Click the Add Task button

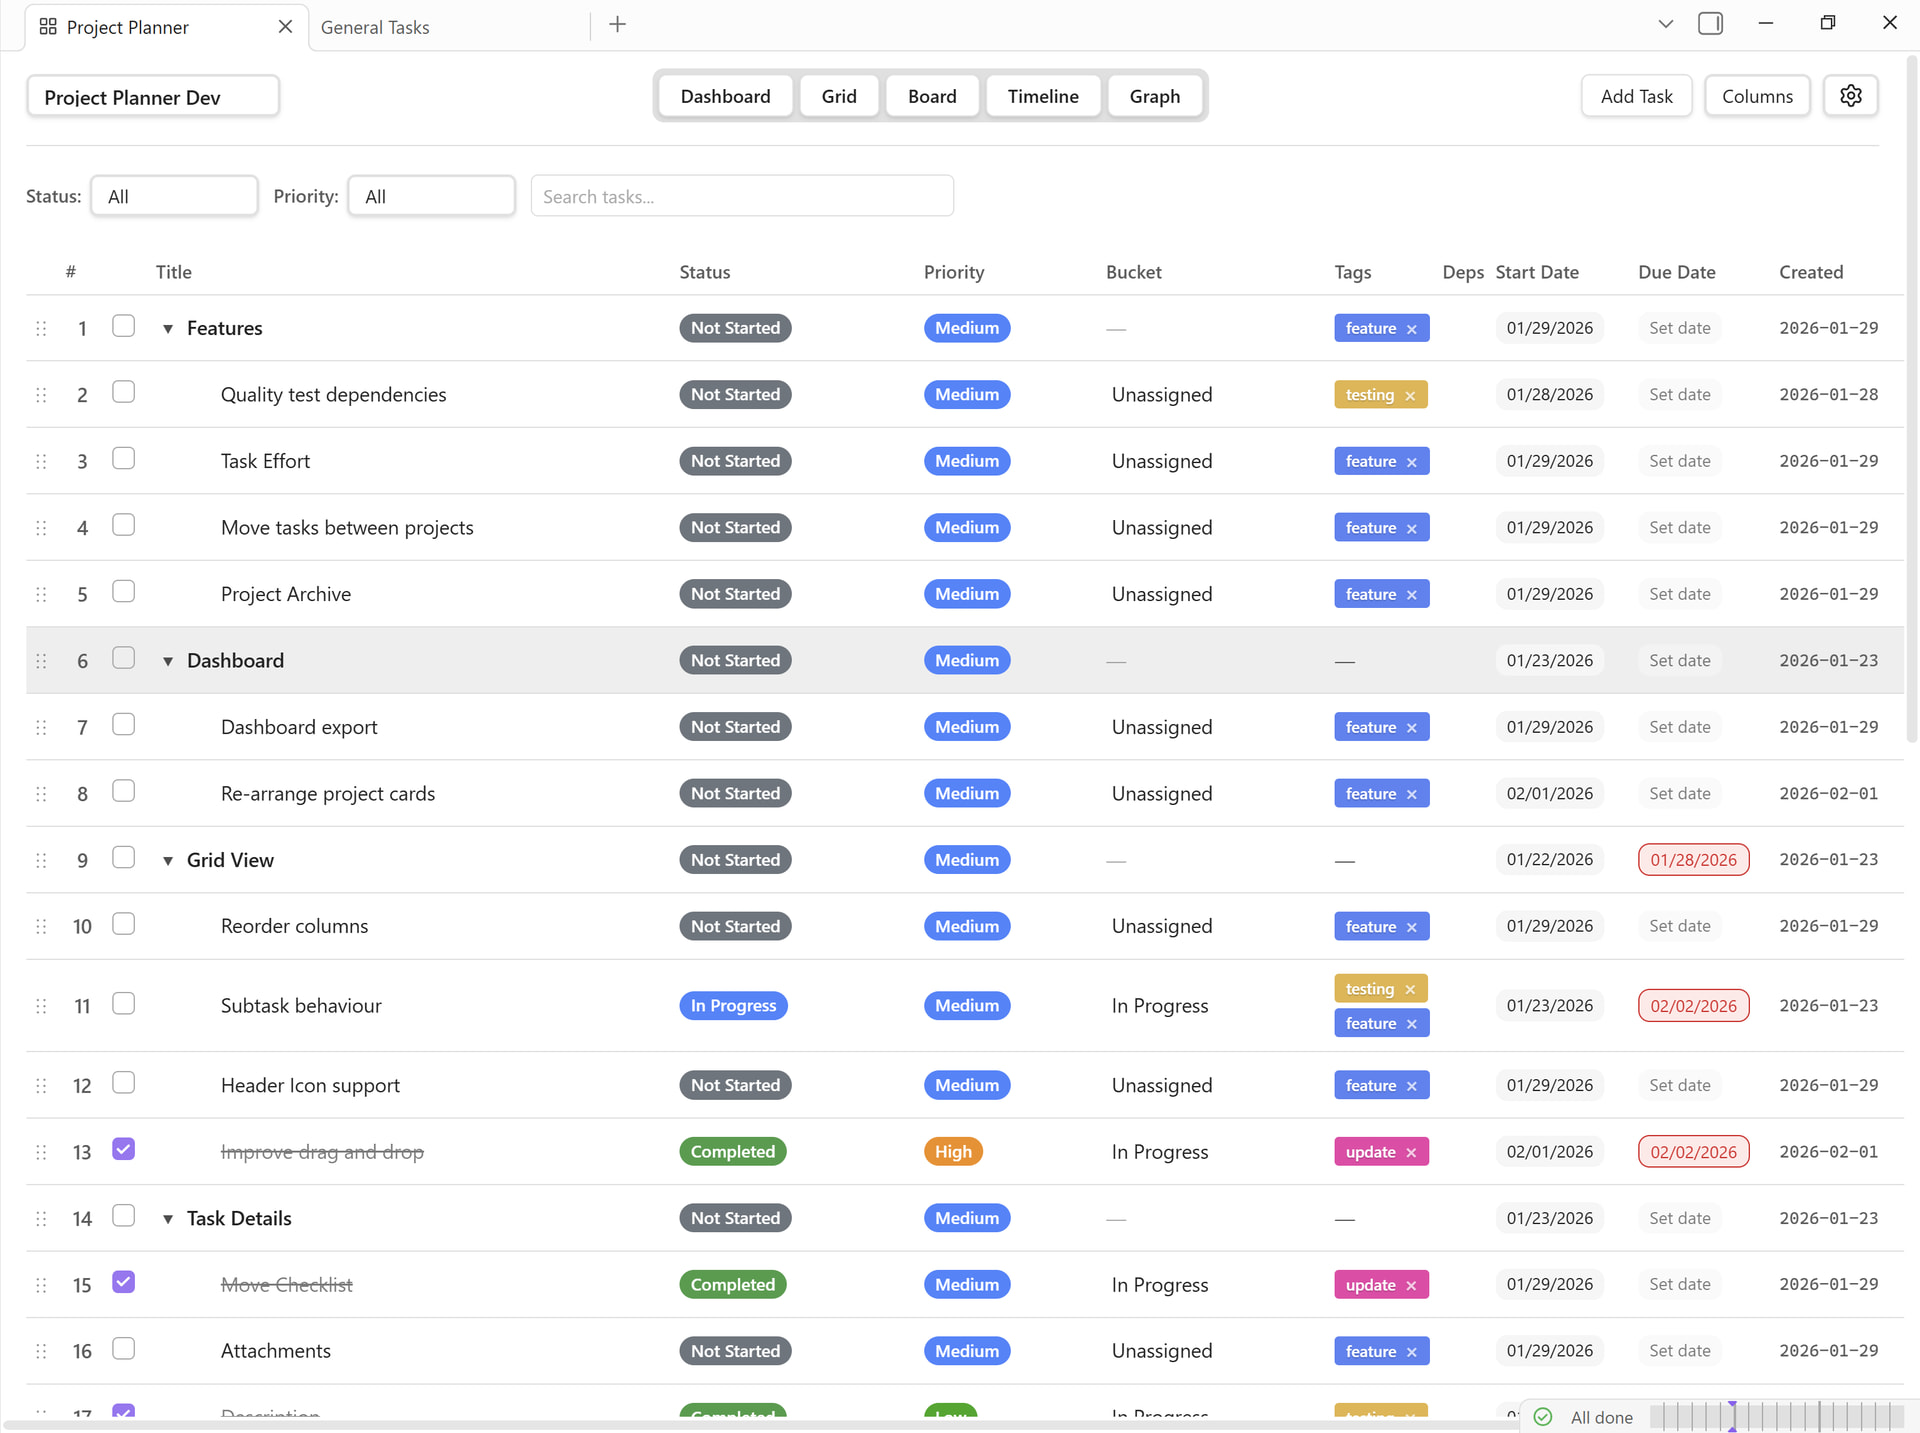click(x=1635, y=96)
